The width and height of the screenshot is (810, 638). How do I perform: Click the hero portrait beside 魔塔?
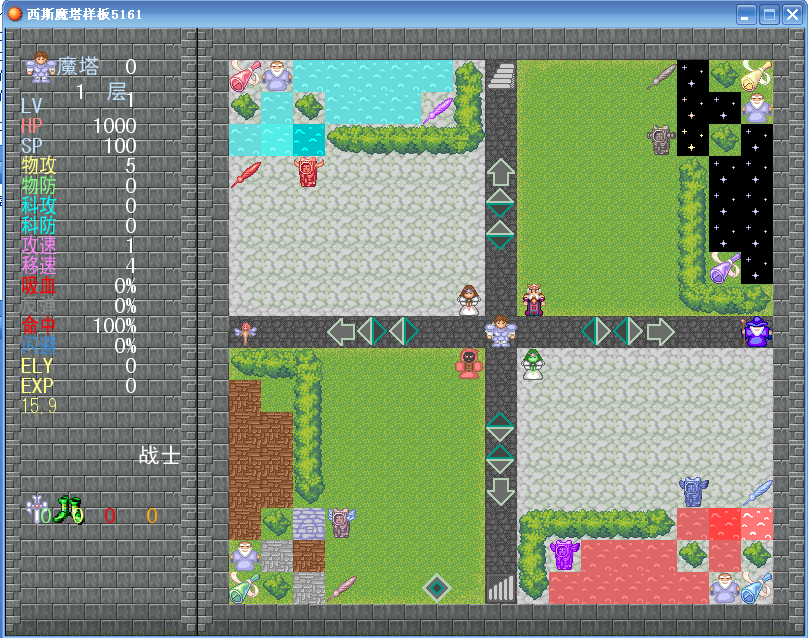(41, 67)
